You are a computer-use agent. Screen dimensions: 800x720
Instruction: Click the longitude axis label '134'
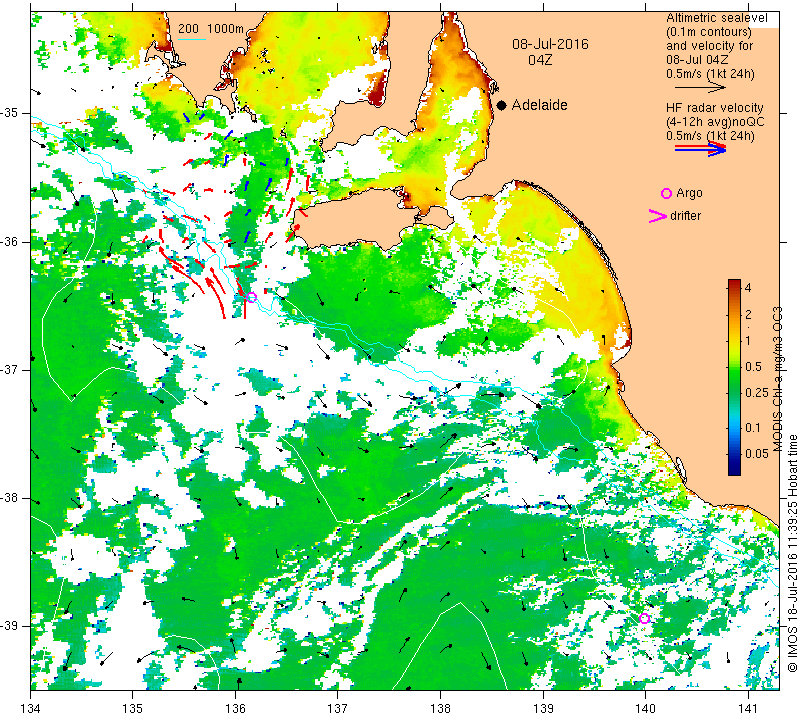31,708
